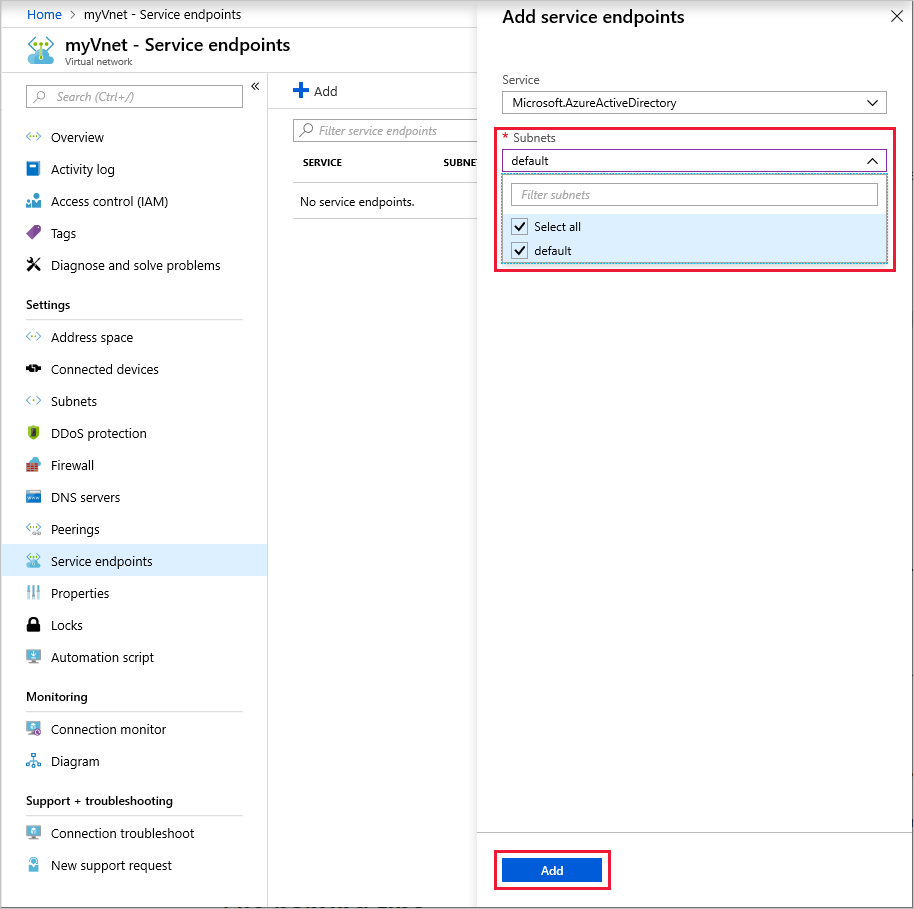Uncheck the Select all checkbox
Screen dimensions: 914x909
click(x=519, y=226)
